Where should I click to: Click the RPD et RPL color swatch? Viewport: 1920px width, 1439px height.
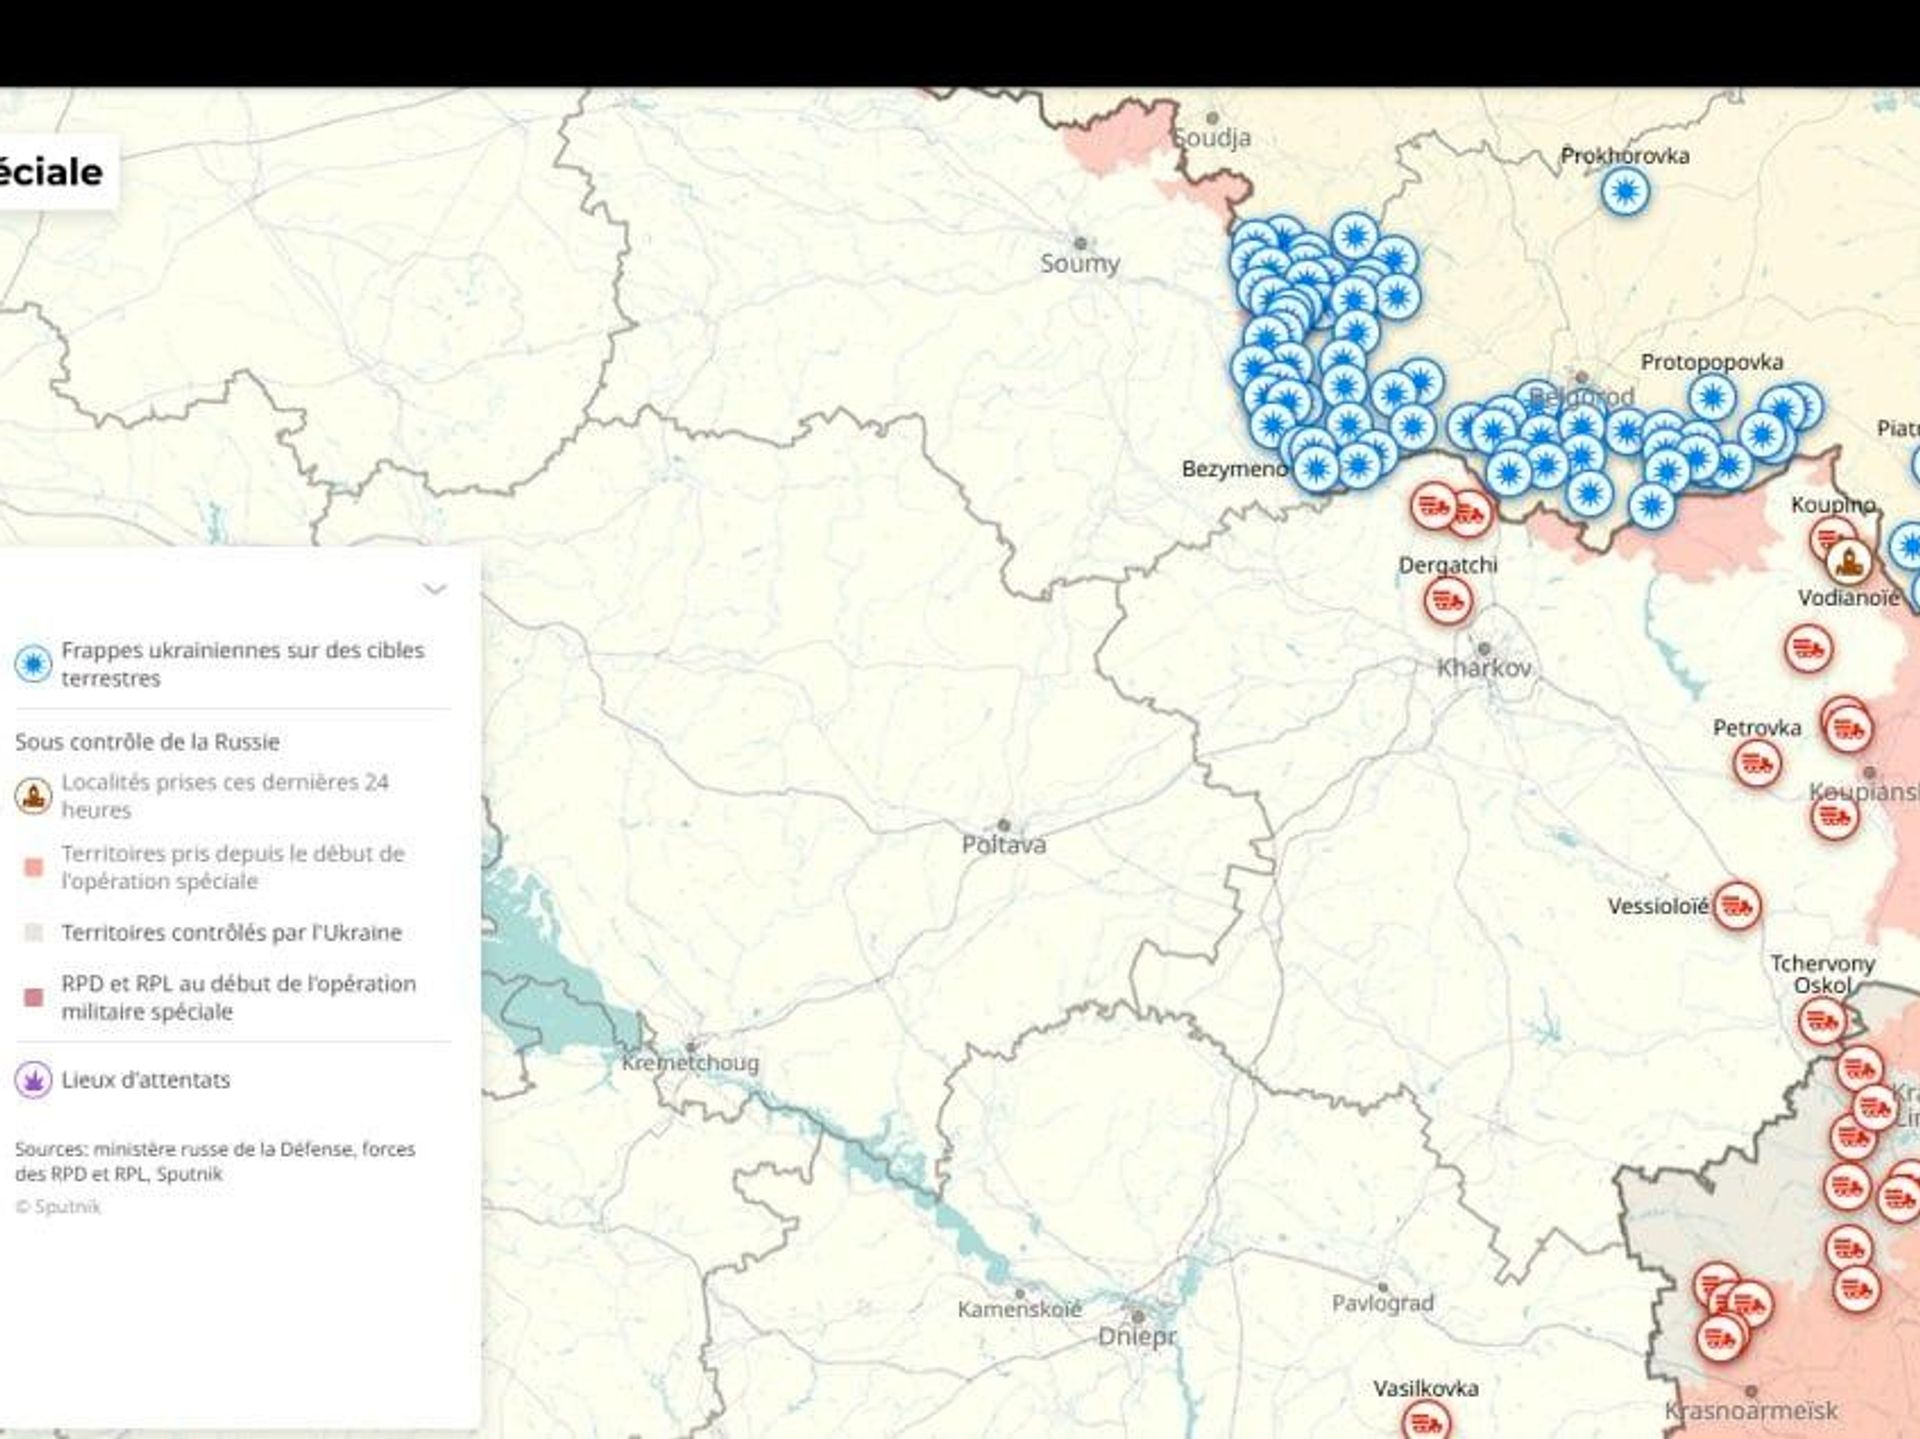33,997
